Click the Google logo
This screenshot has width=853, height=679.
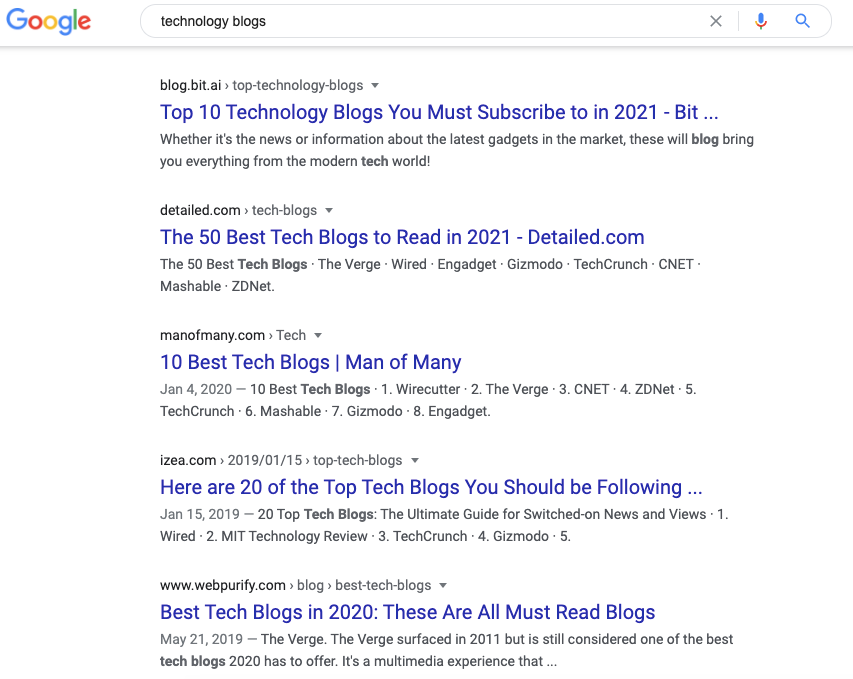coord(48,21)
